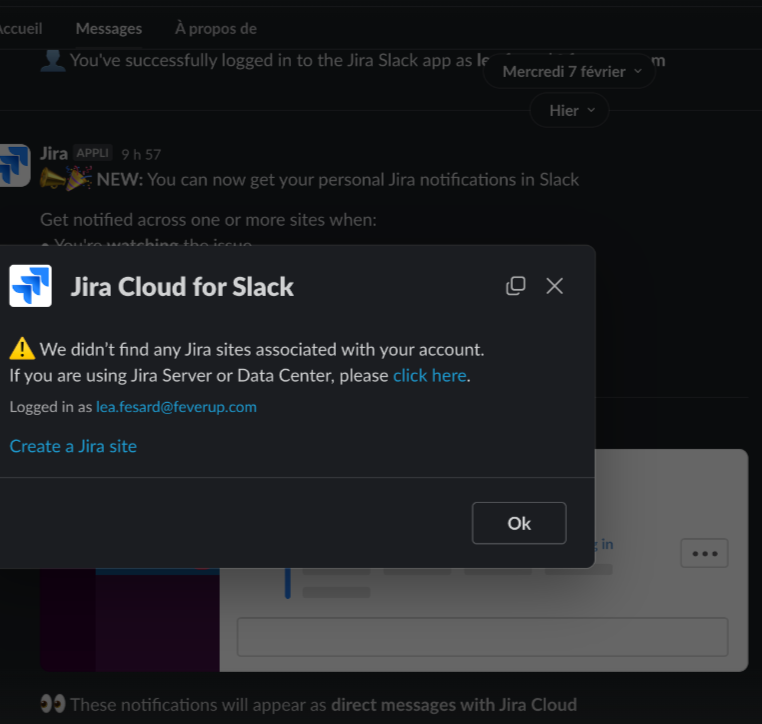
Task: Click 'Get notified across one or more sites' text
Action: [208, 220]
